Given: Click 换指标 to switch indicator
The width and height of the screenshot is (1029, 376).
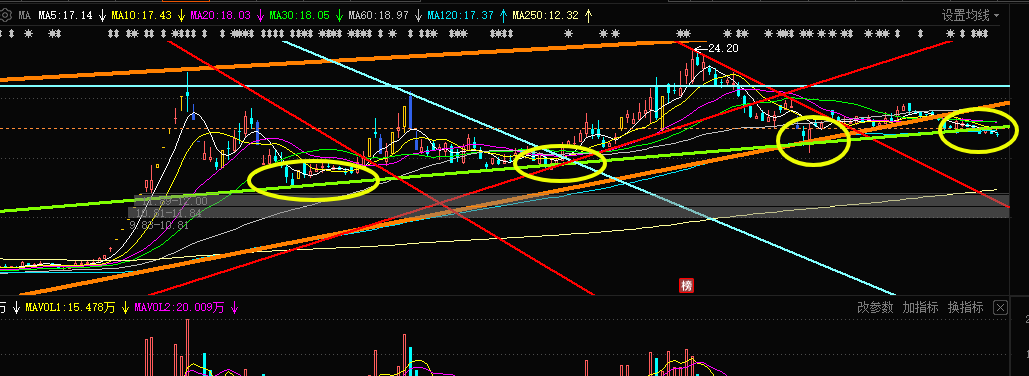Looking at the screenshot, I should click(x=965, y=307).
